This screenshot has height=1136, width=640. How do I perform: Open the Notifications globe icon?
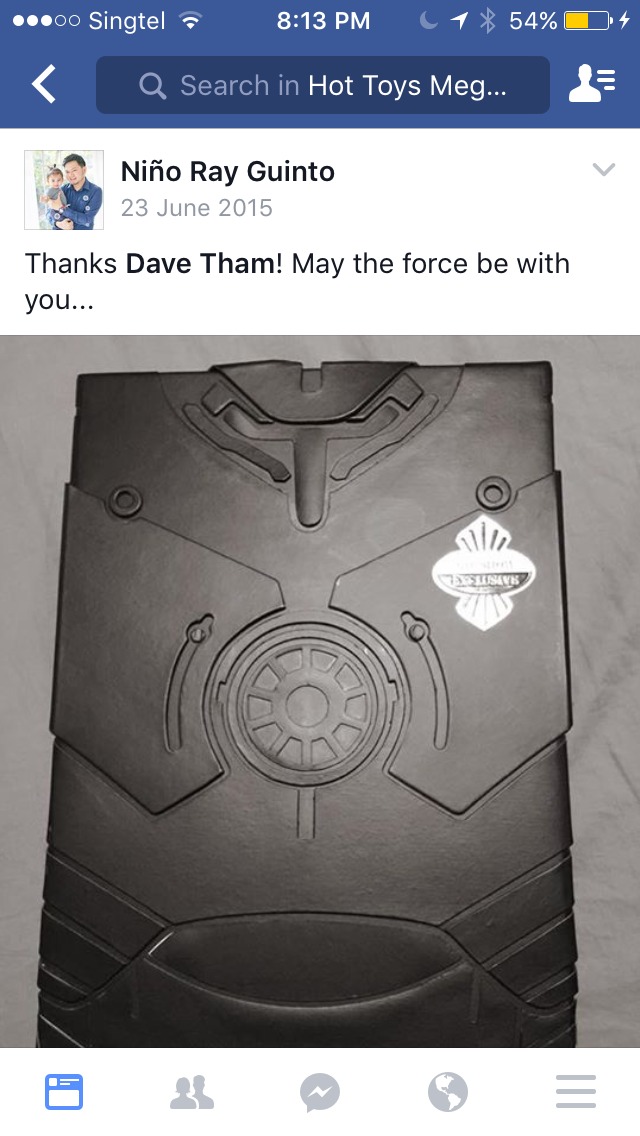tap(448, 1093)
